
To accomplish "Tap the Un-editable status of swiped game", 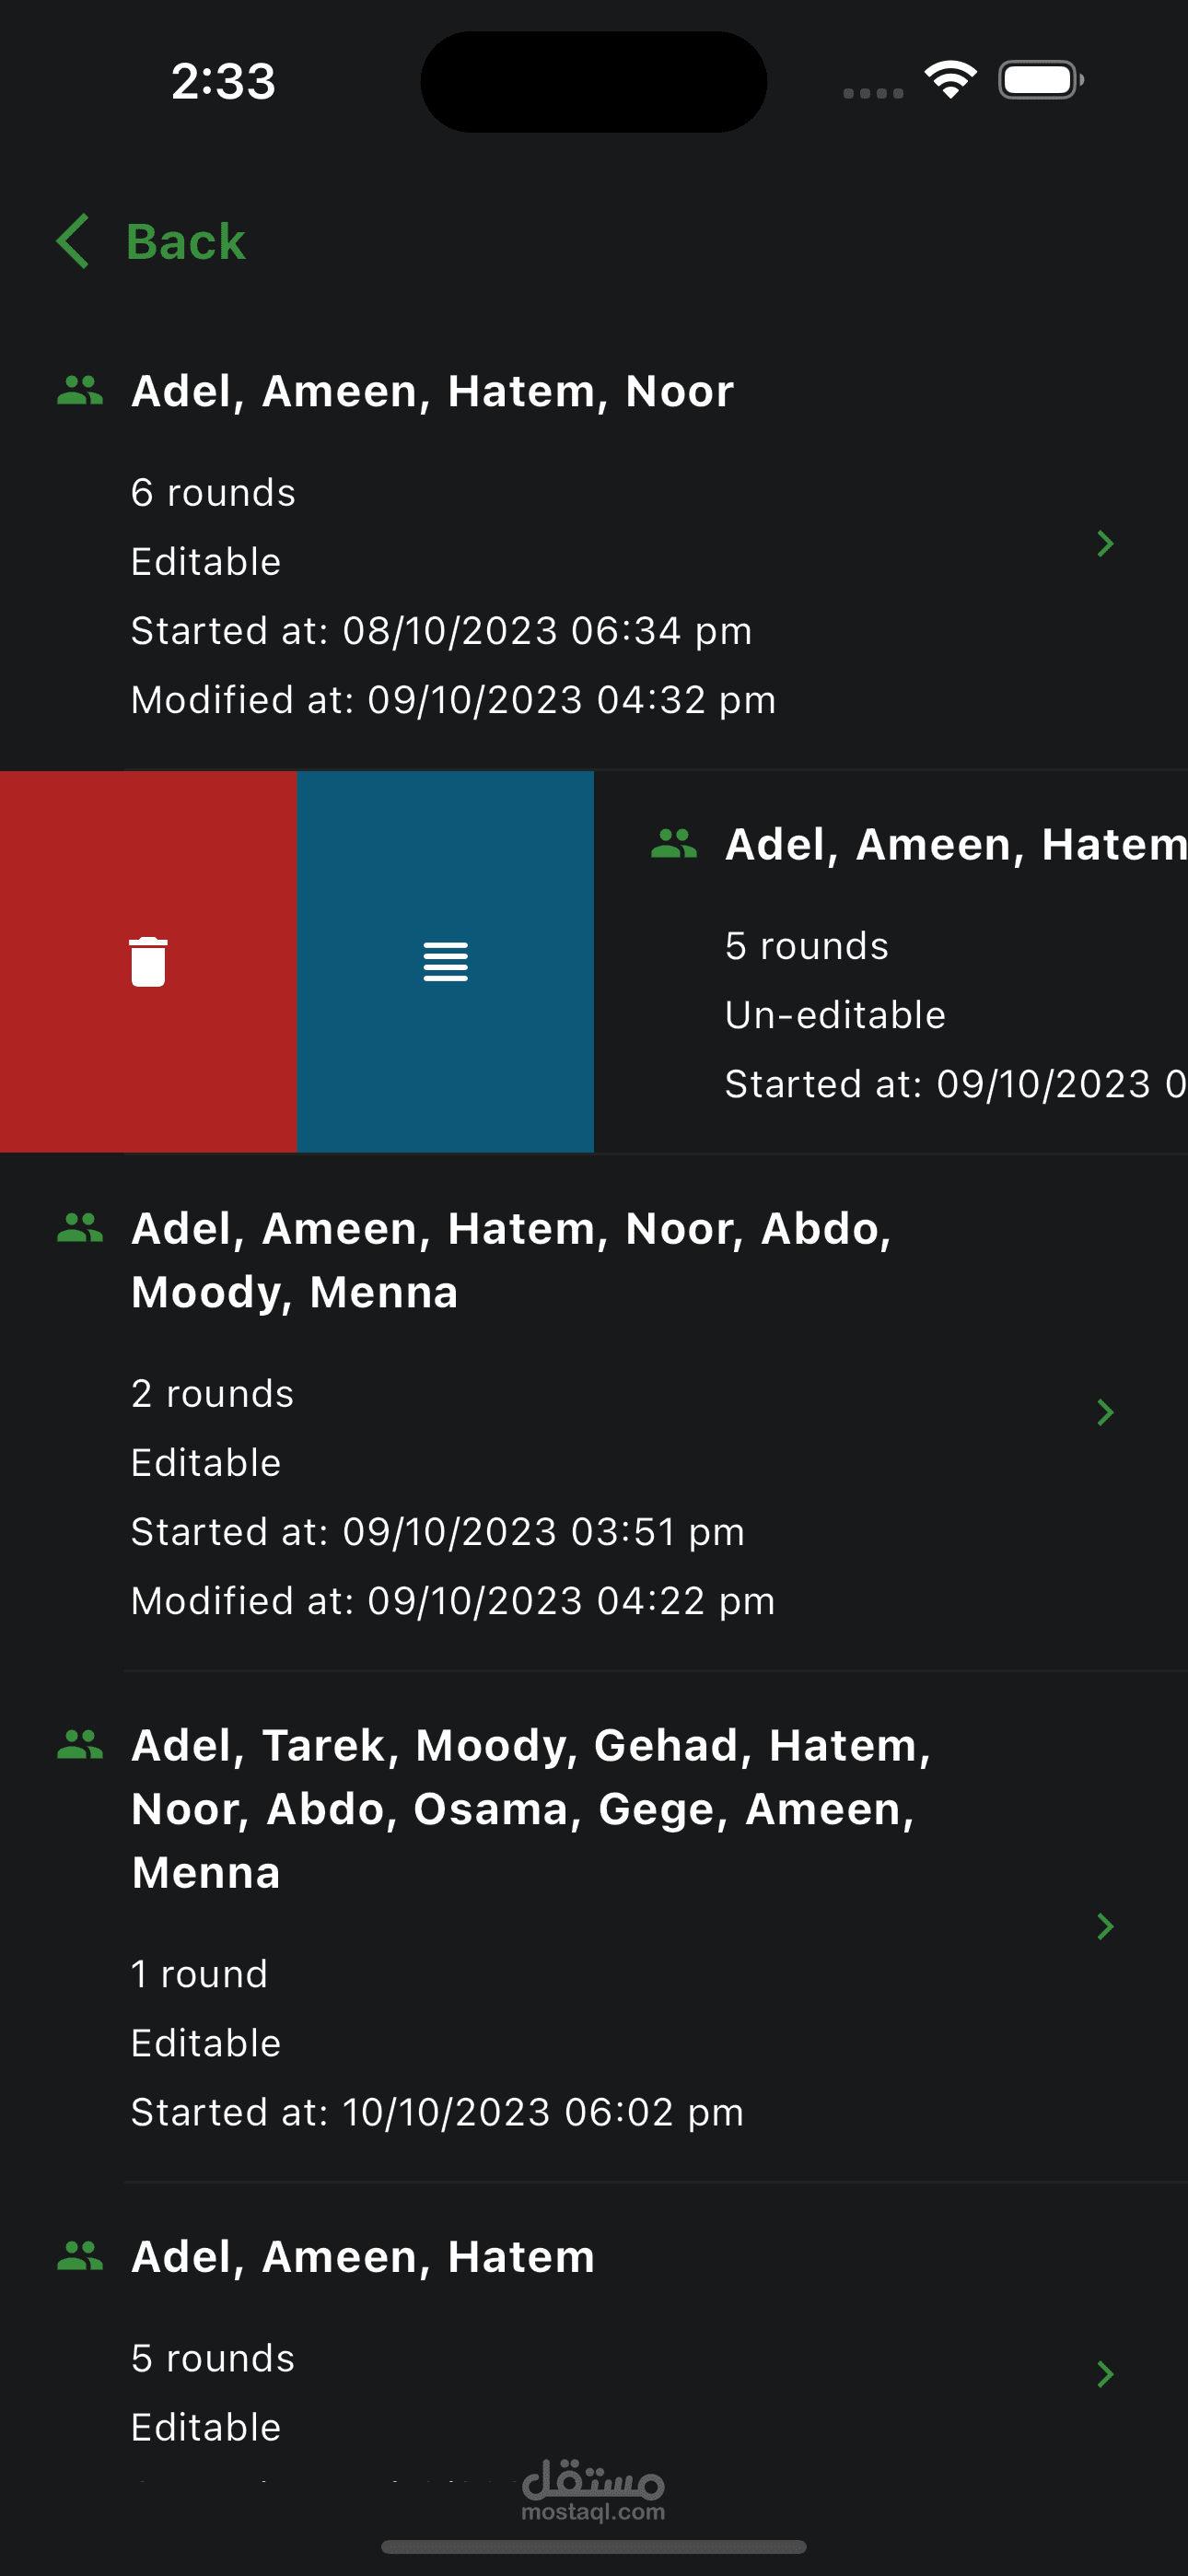I will (x=835, y=1015).
